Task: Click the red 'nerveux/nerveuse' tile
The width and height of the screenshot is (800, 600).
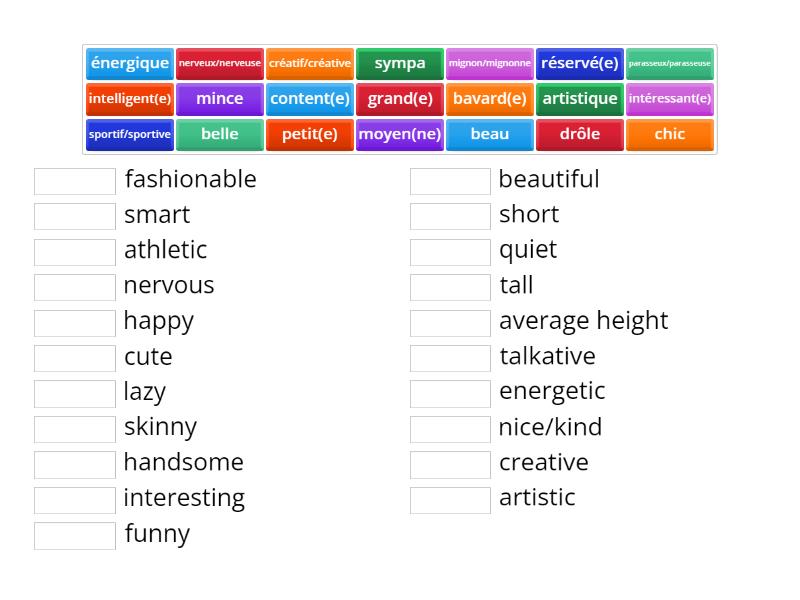Action: pos(220,64)
